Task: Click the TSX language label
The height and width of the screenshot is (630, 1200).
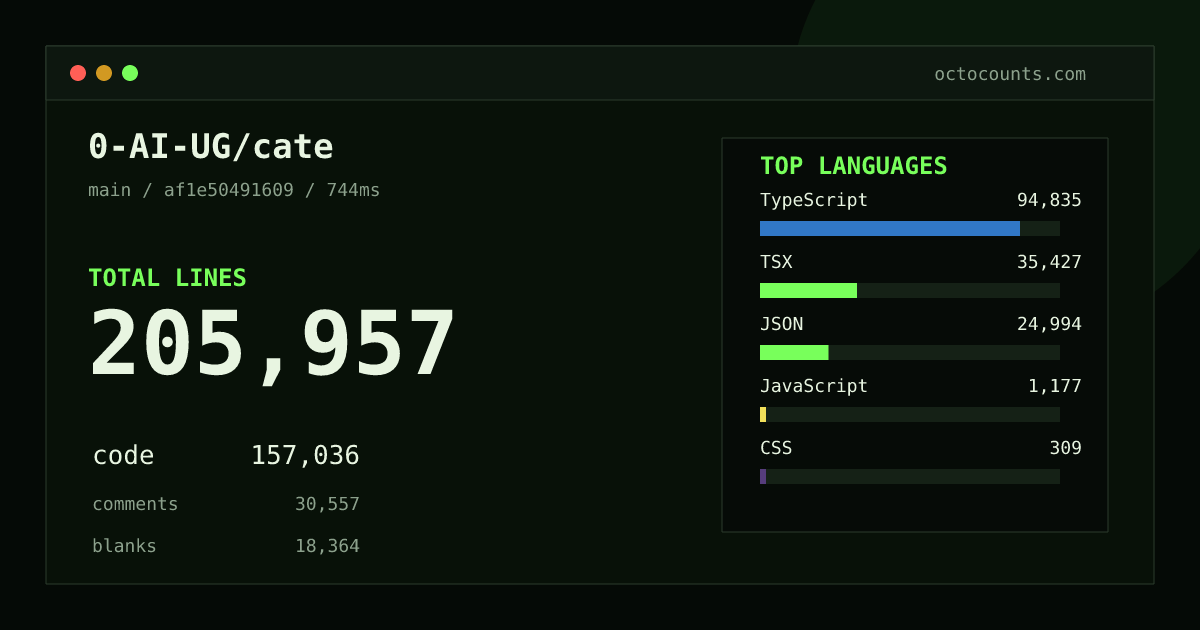Action: 776,262
